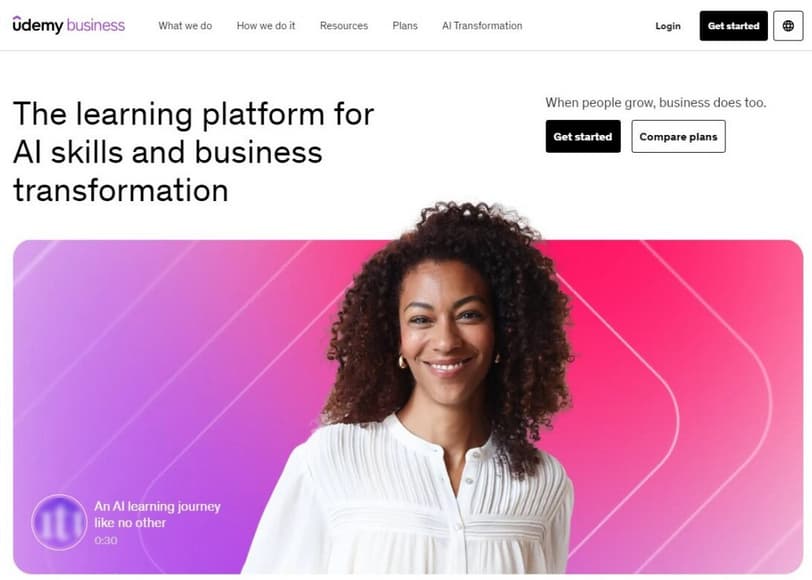Click Get started in the header

click(x=733, y=26)
